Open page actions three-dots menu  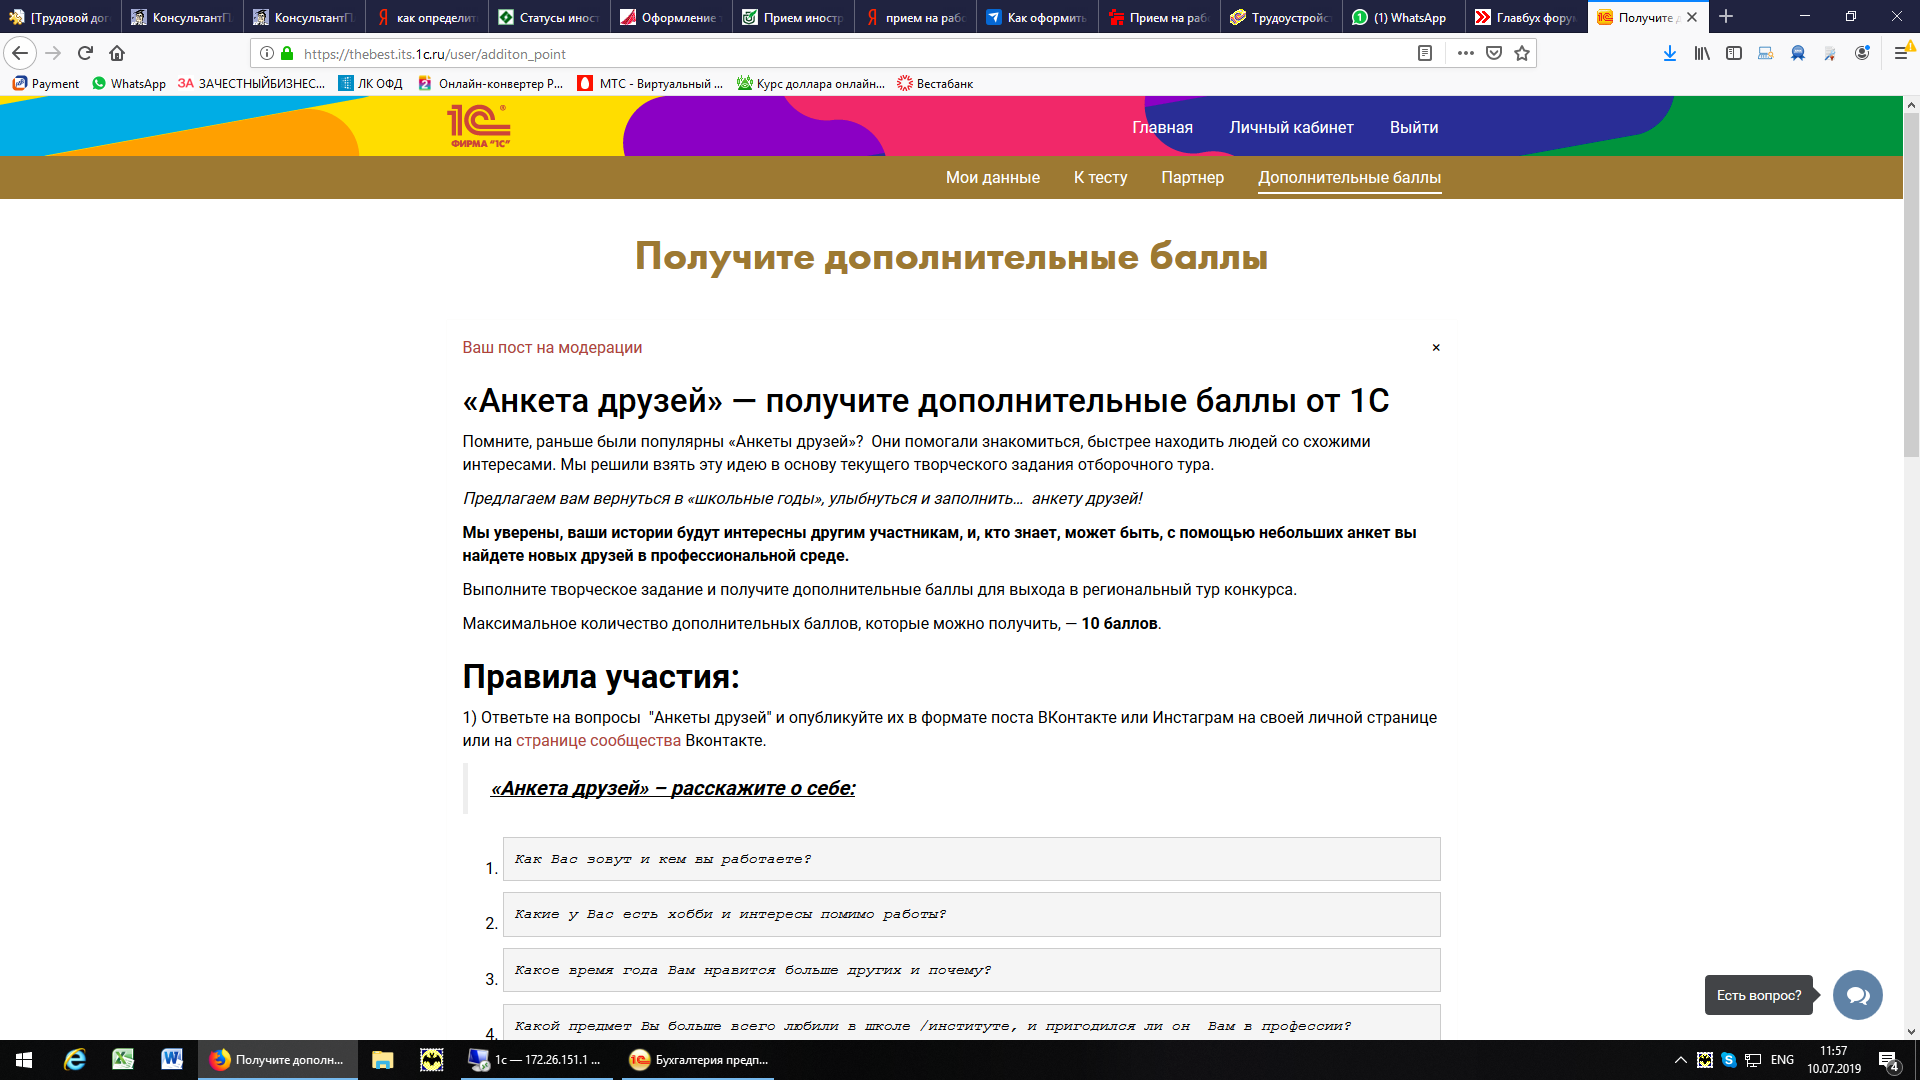coord(1466,54)
